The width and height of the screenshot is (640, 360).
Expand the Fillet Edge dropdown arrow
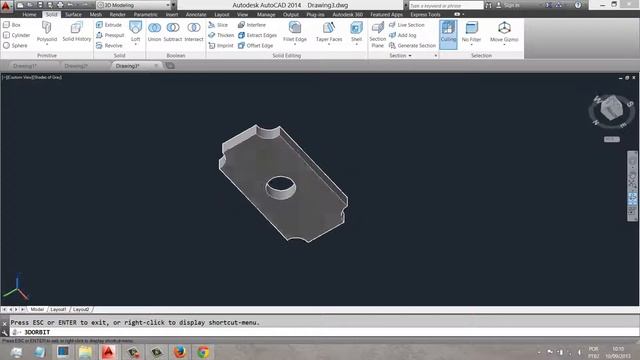pyautogui.click(x=295, y=44)
